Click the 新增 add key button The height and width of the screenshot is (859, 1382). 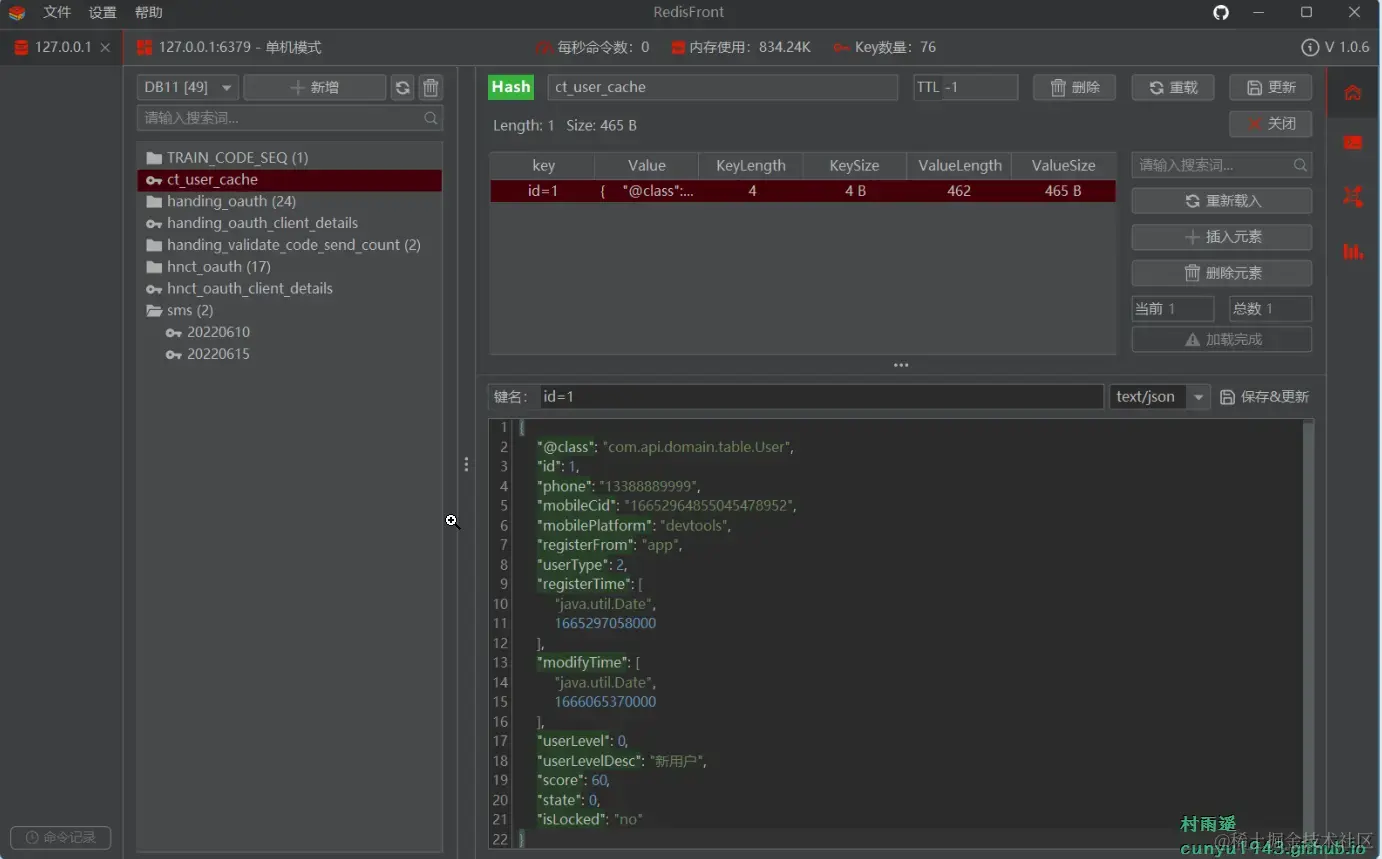pos(314,88)
